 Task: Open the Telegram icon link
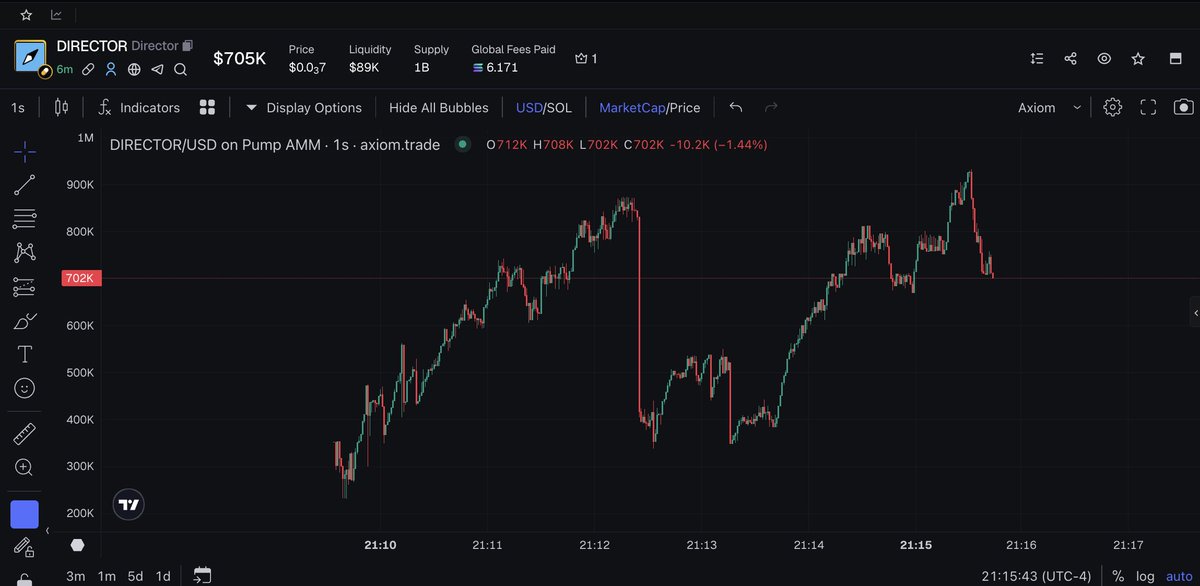[157, 70]
